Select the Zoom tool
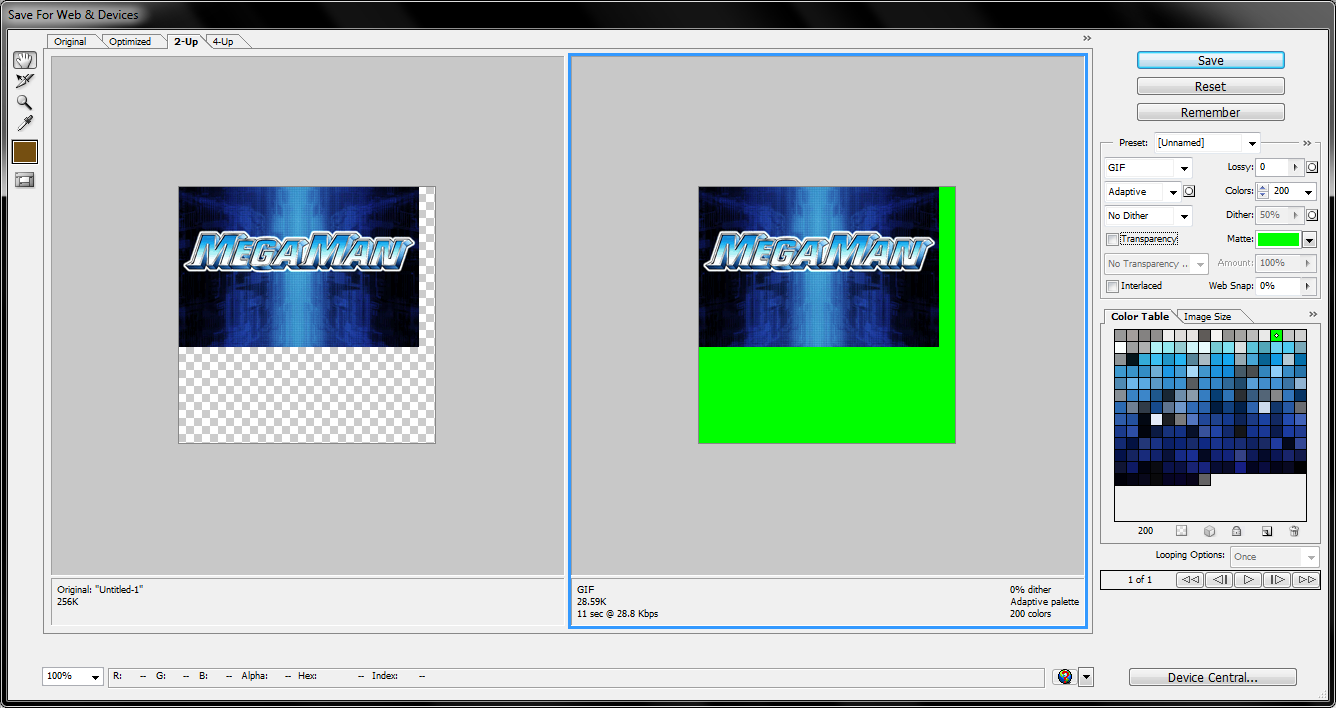1336x708 pixels. (24, 102)
